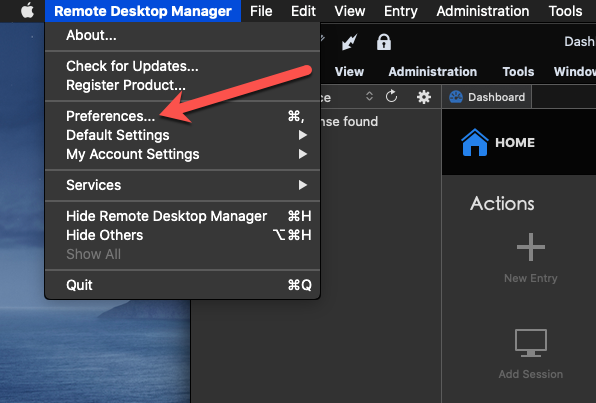Click the New Entry plus icon
596x403 pixels.
531,247
